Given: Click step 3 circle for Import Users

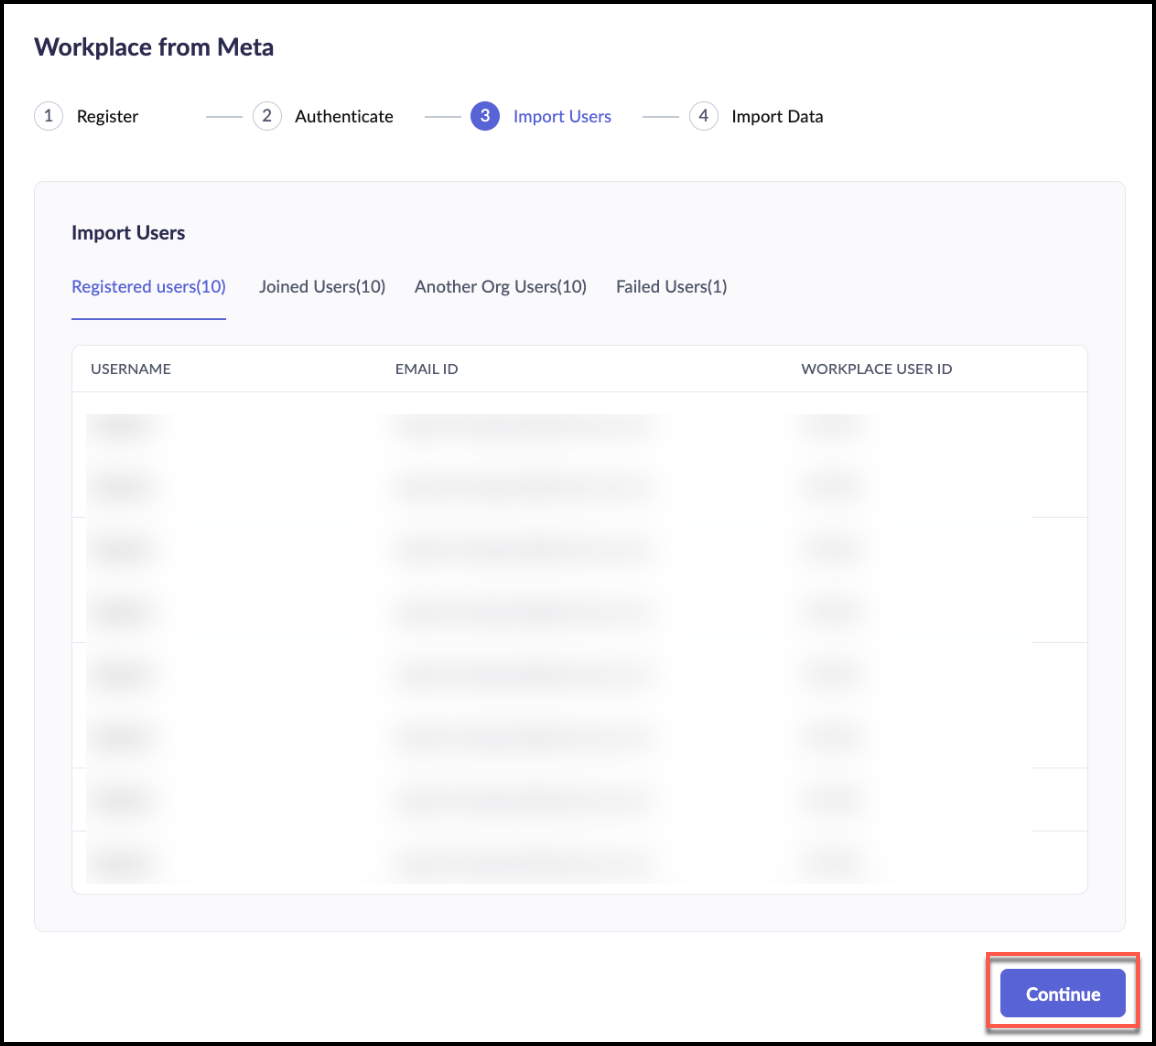Looking at the screenshot, I should click(485, 116).
